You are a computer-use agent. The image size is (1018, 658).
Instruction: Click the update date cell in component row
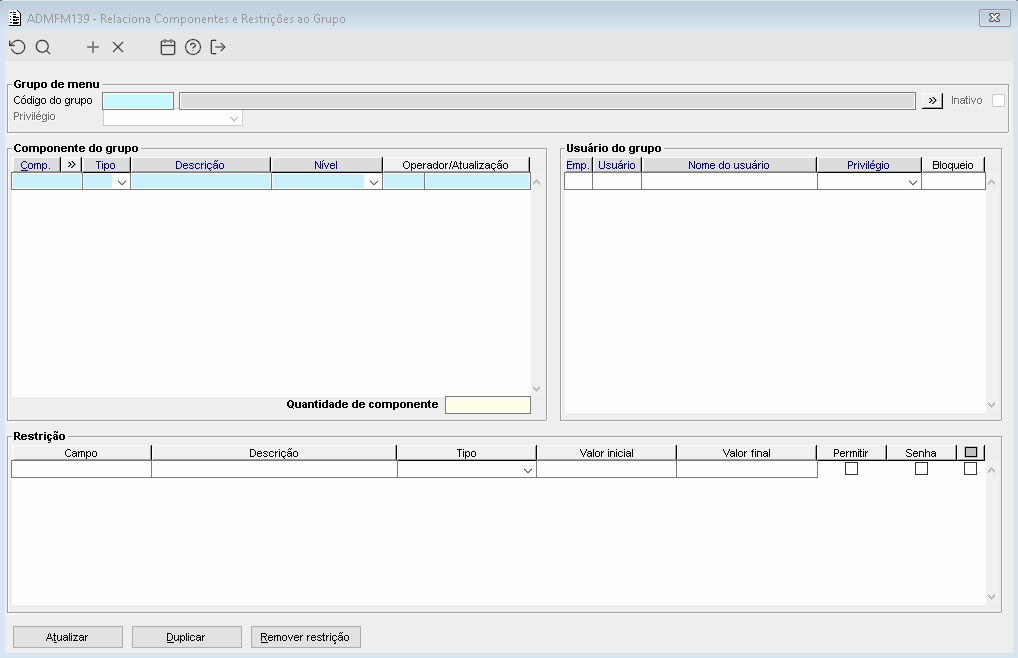click(x=478, y=182)
